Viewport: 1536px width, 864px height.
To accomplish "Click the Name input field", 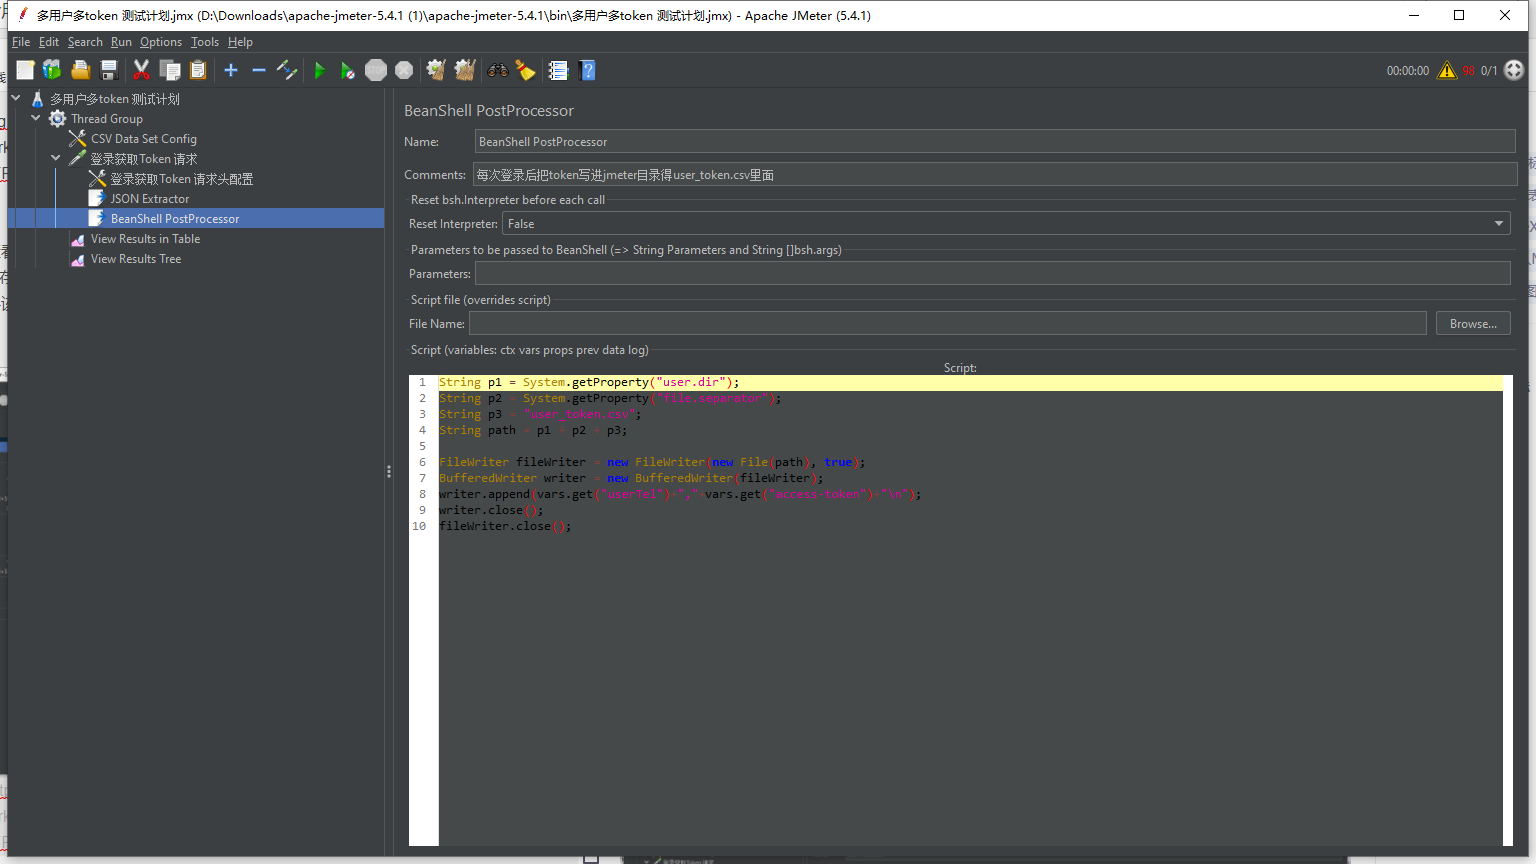I will pos(994,142).
